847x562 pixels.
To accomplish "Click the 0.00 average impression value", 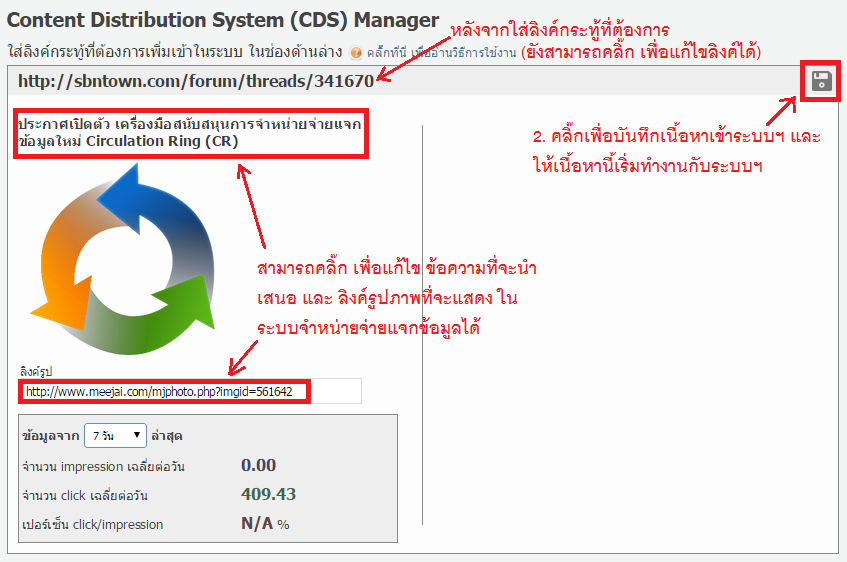I will [258, 466].
